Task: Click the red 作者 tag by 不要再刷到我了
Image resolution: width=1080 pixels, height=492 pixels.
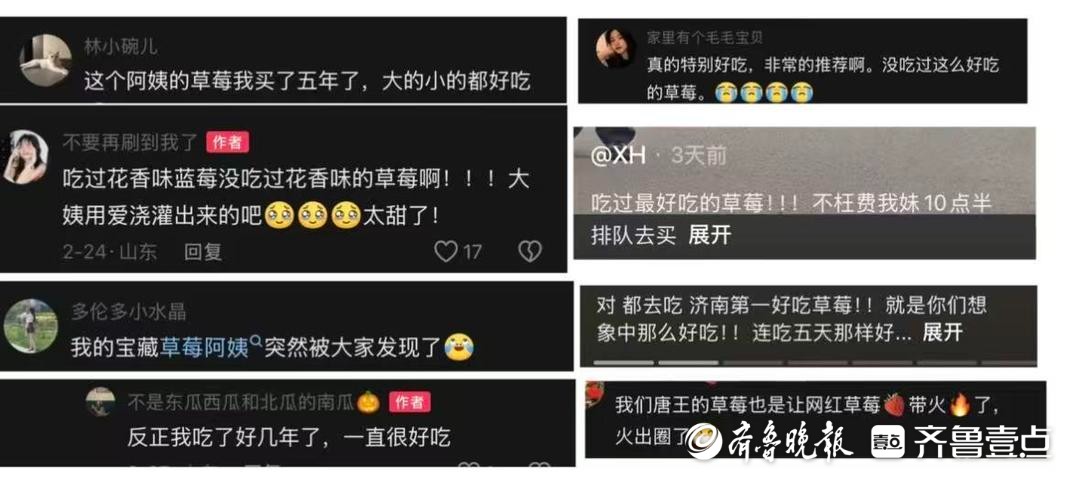Action: tap(227, 143)
